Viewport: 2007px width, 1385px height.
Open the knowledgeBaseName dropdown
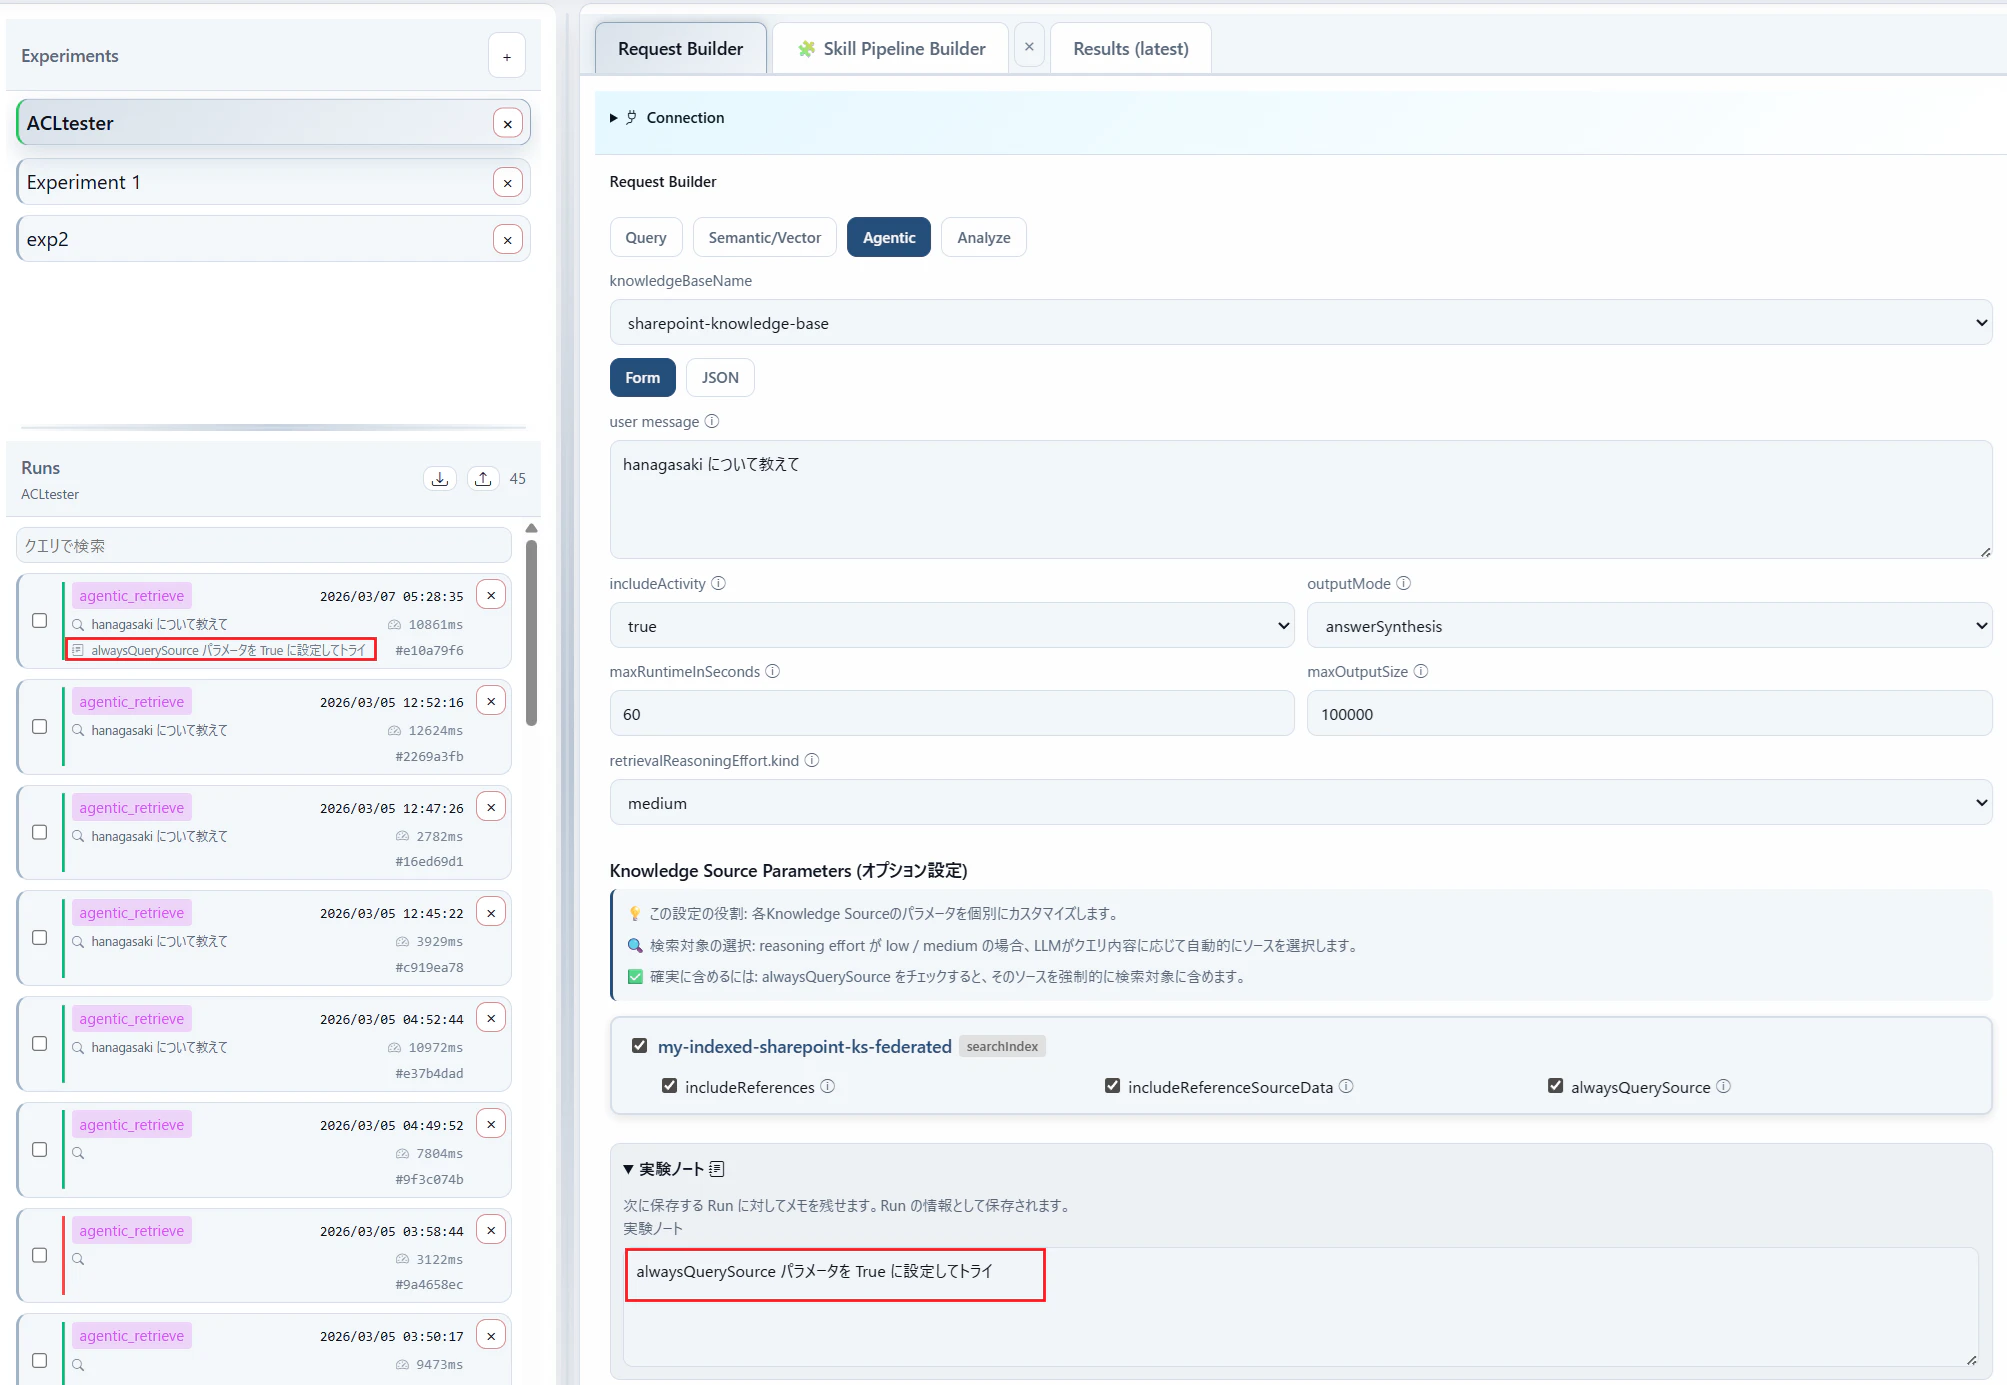click(1300, 323)
